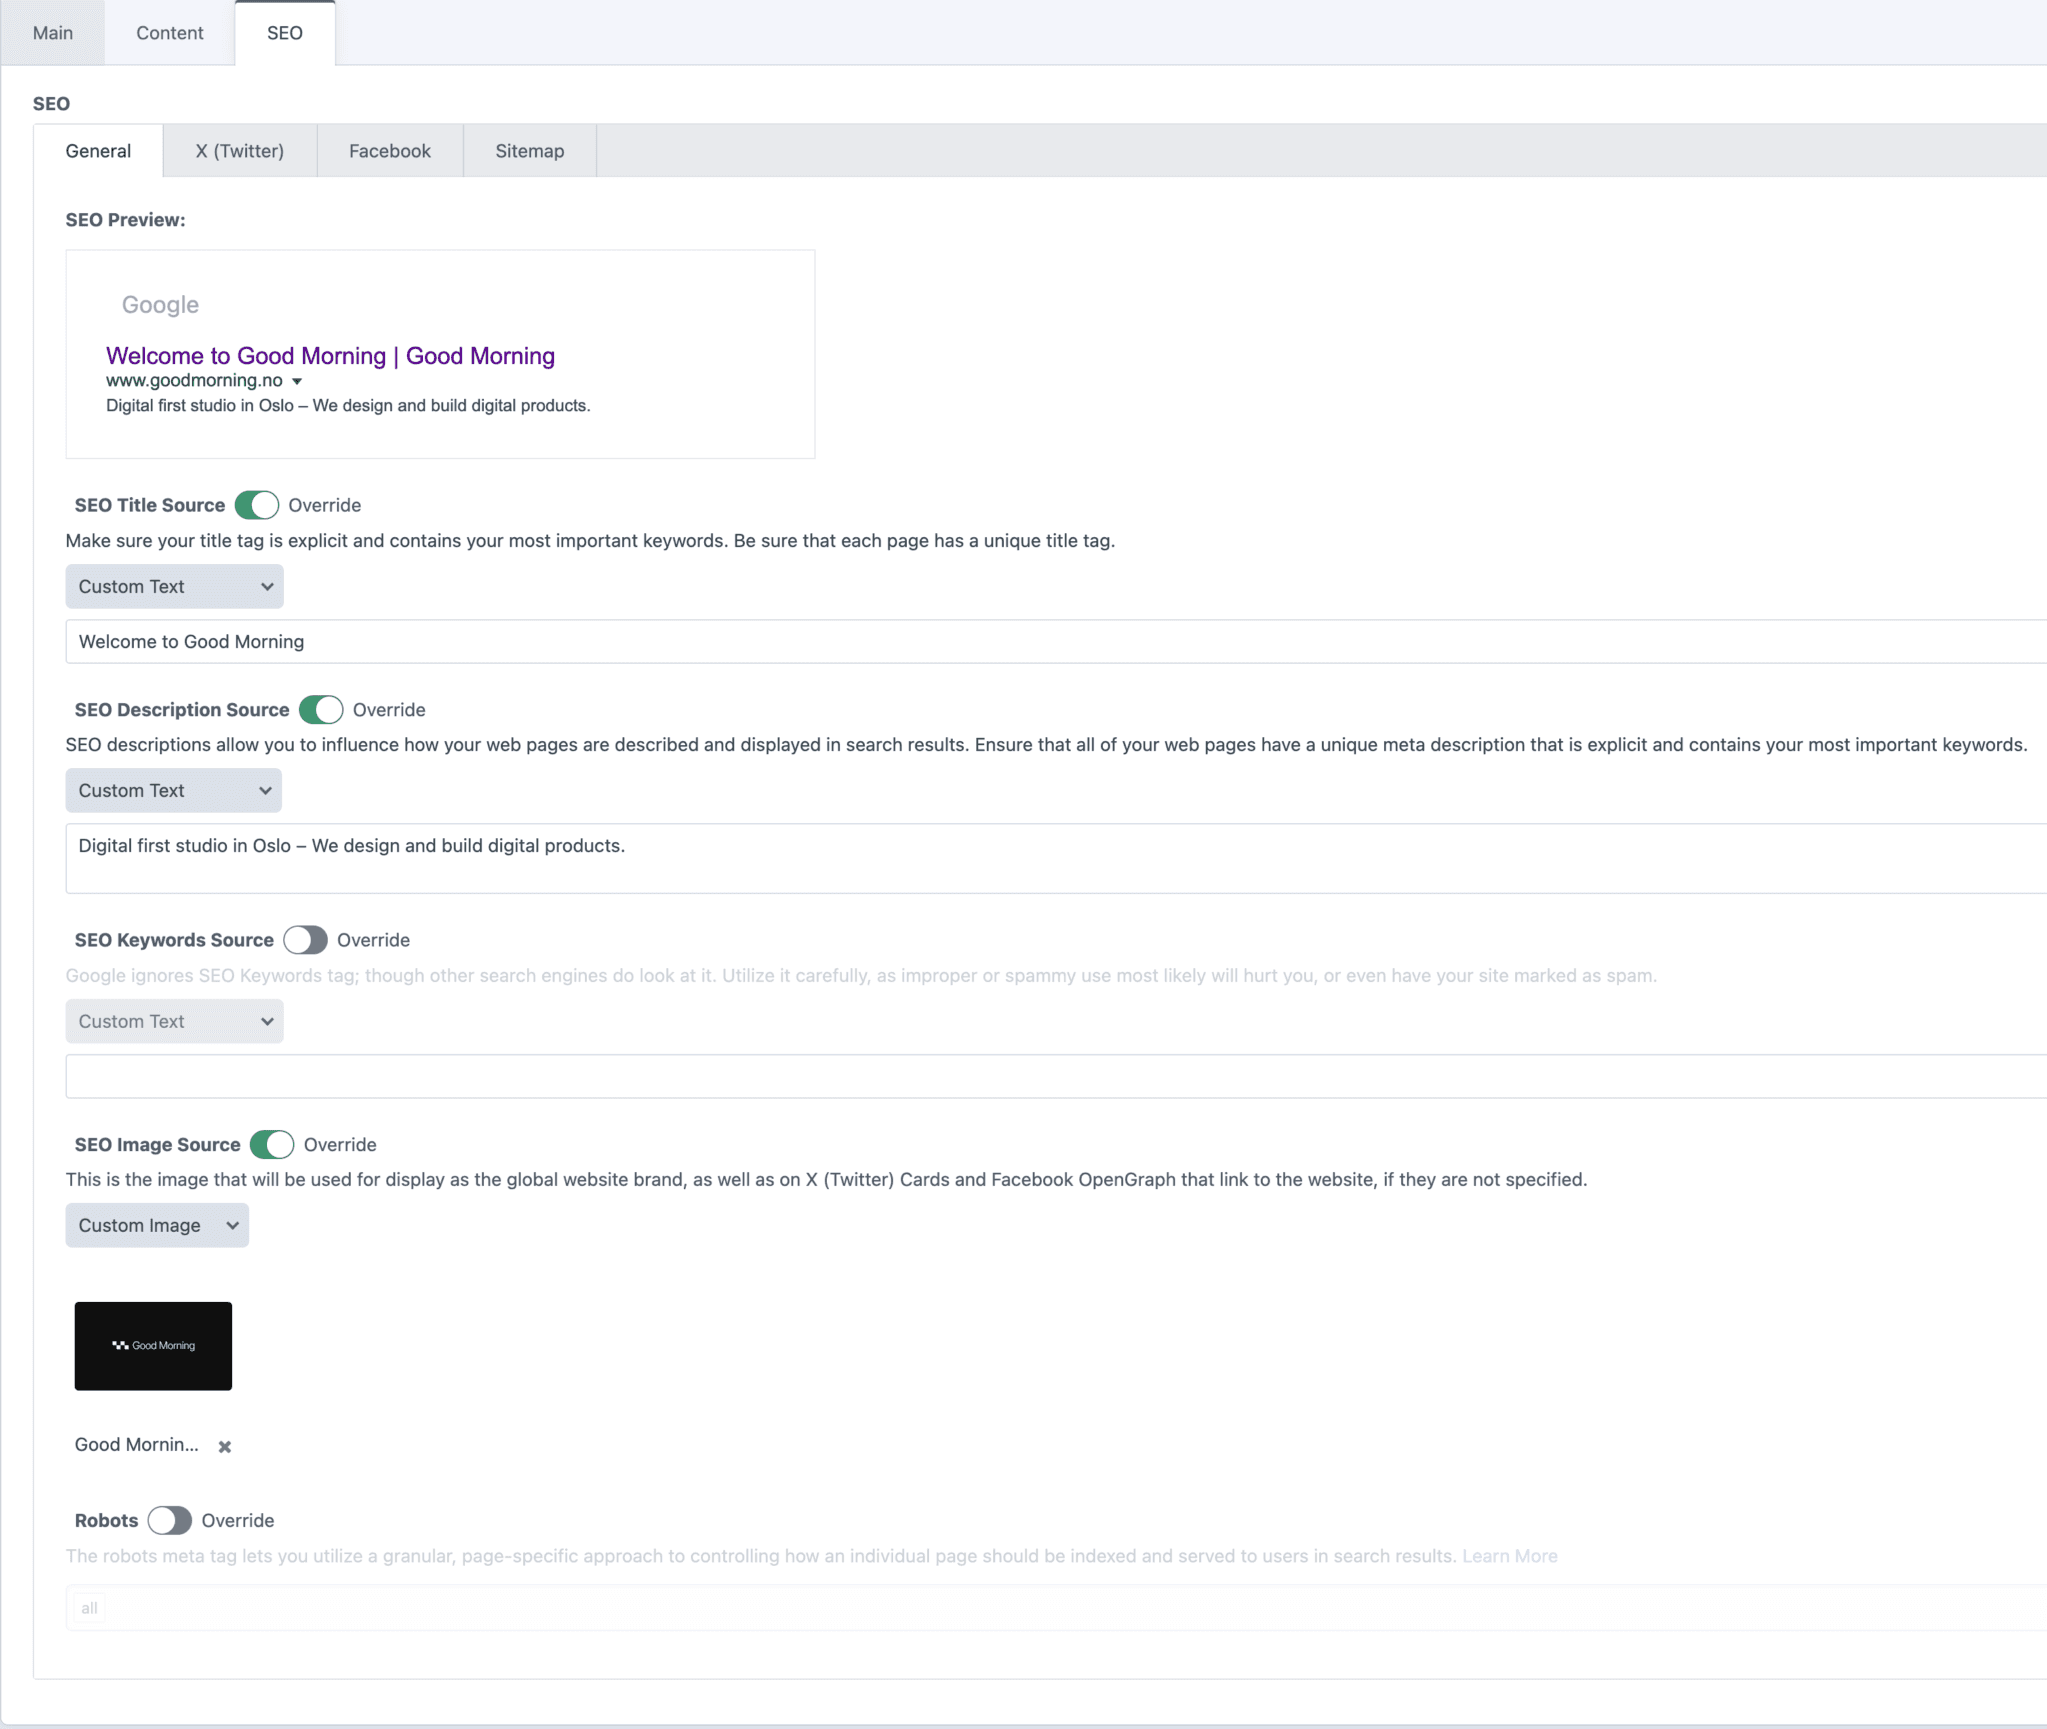Switch to the Main tab
Image resolution: width=2047 pixels, height=1729 pixels.
click(x=52, y=33)
